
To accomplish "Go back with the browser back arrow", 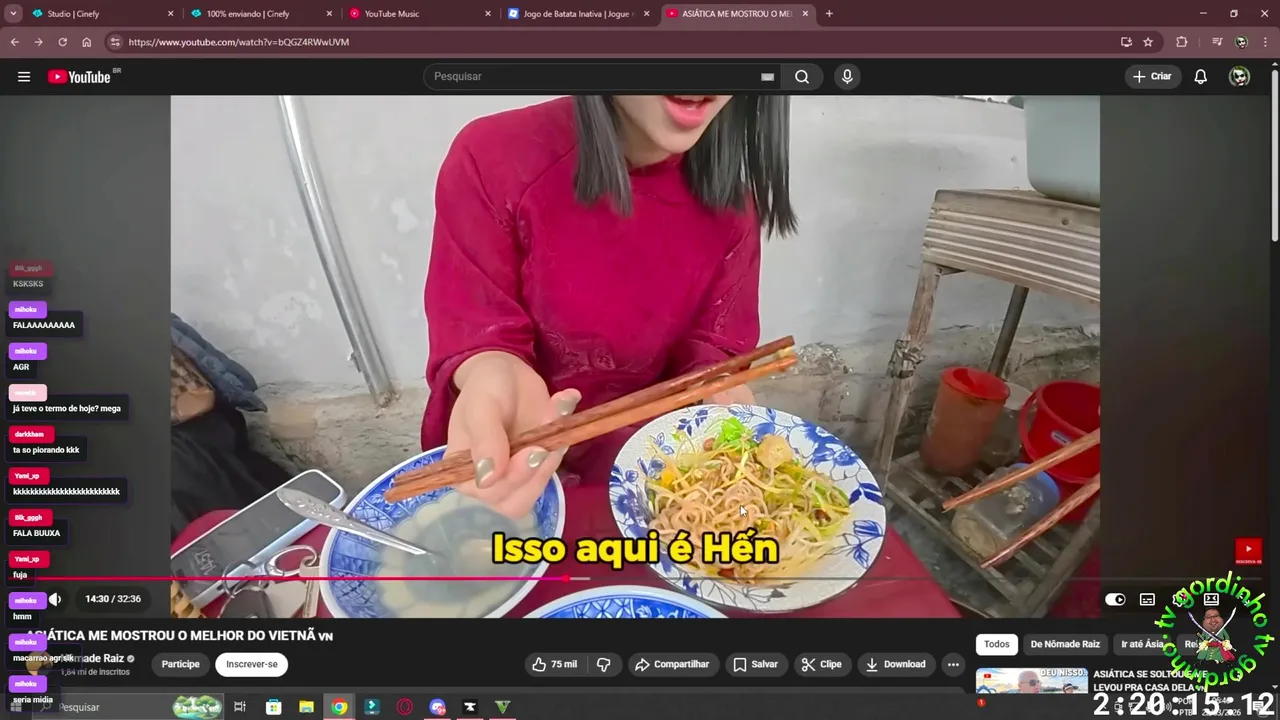I will pyautogui.click(x=14, y=42).
